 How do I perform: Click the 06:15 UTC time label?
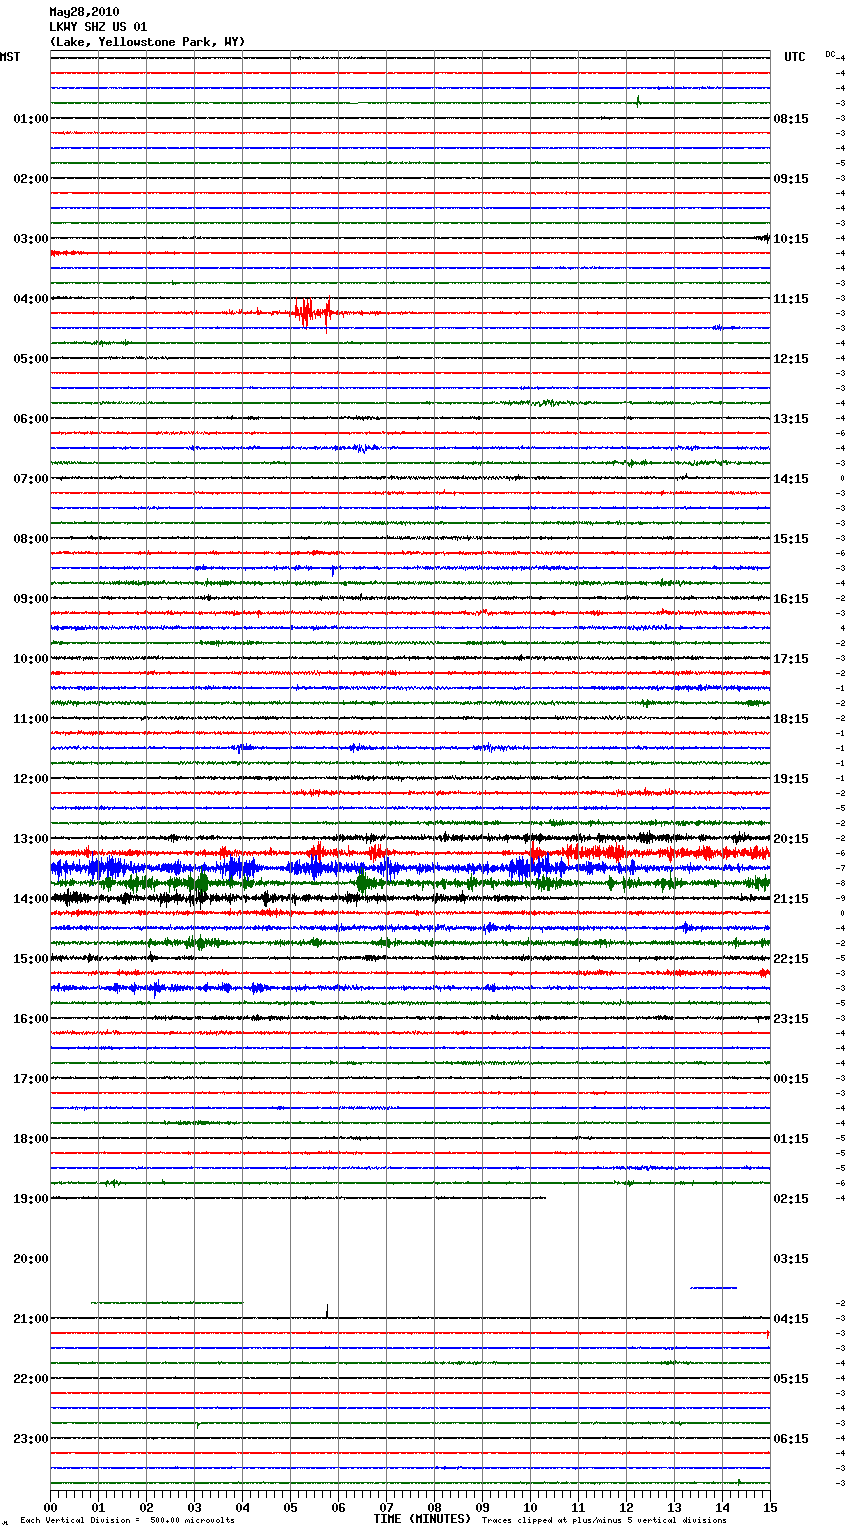(x=791, y=1439)
